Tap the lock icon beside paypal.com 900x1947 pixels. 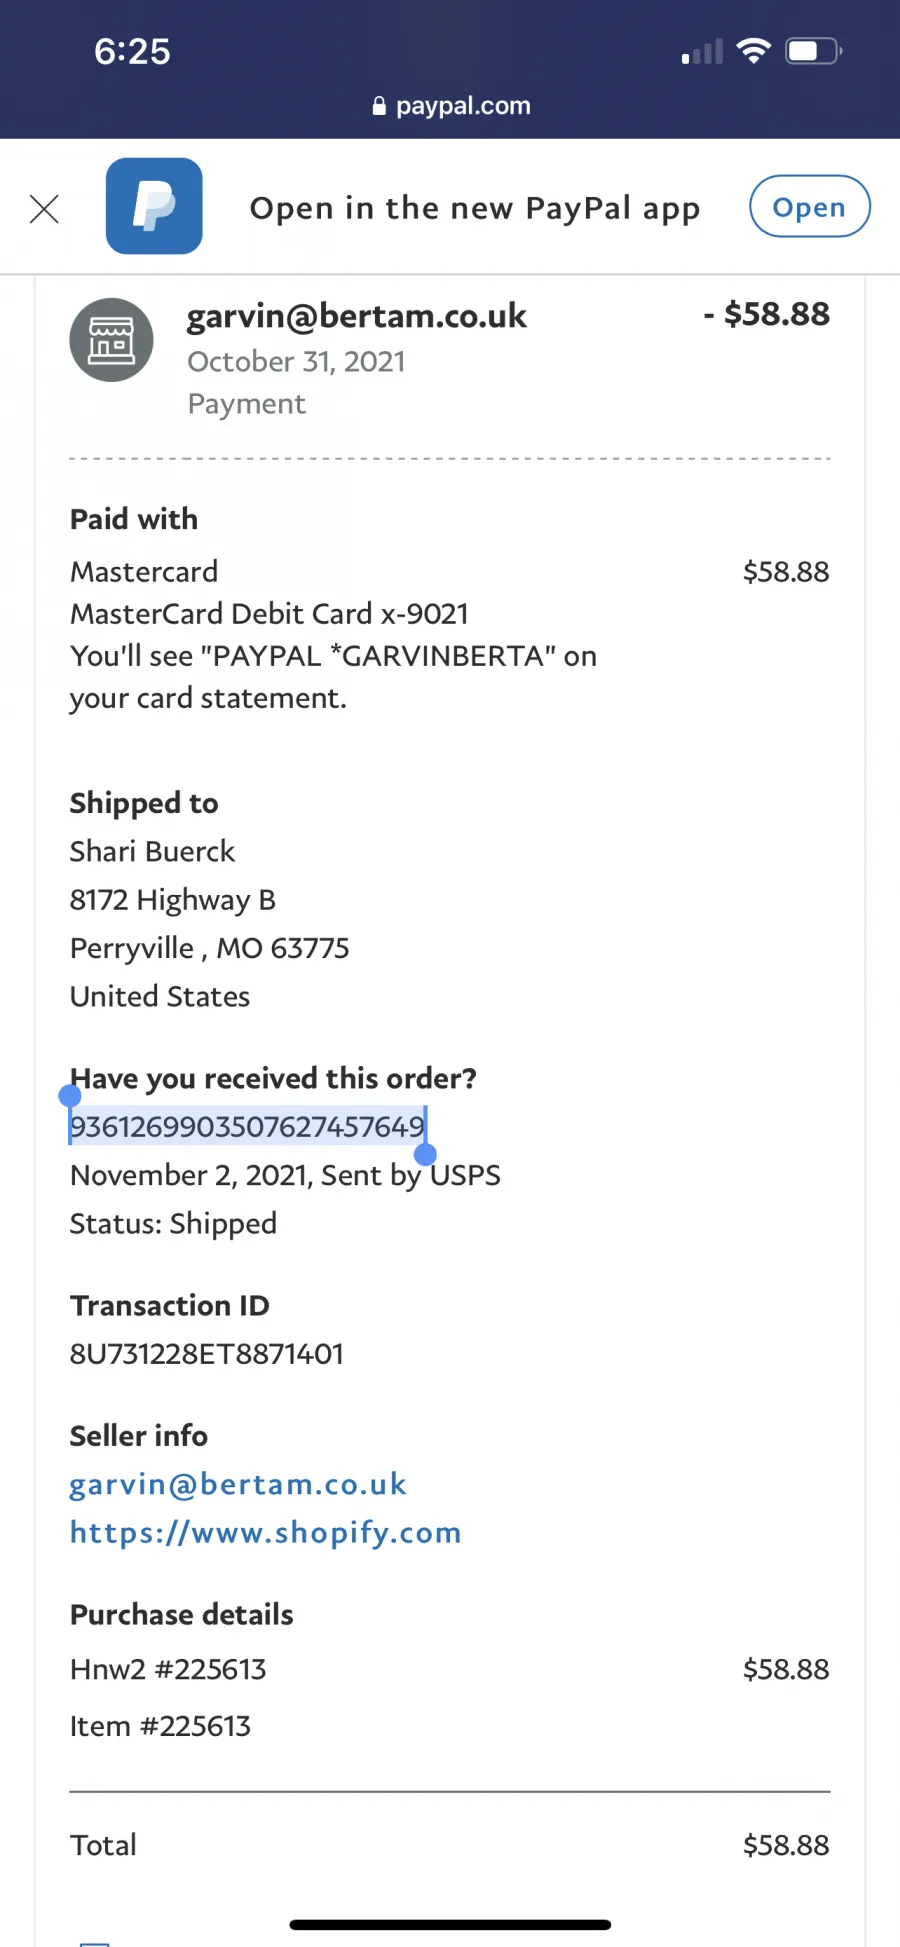379,106
